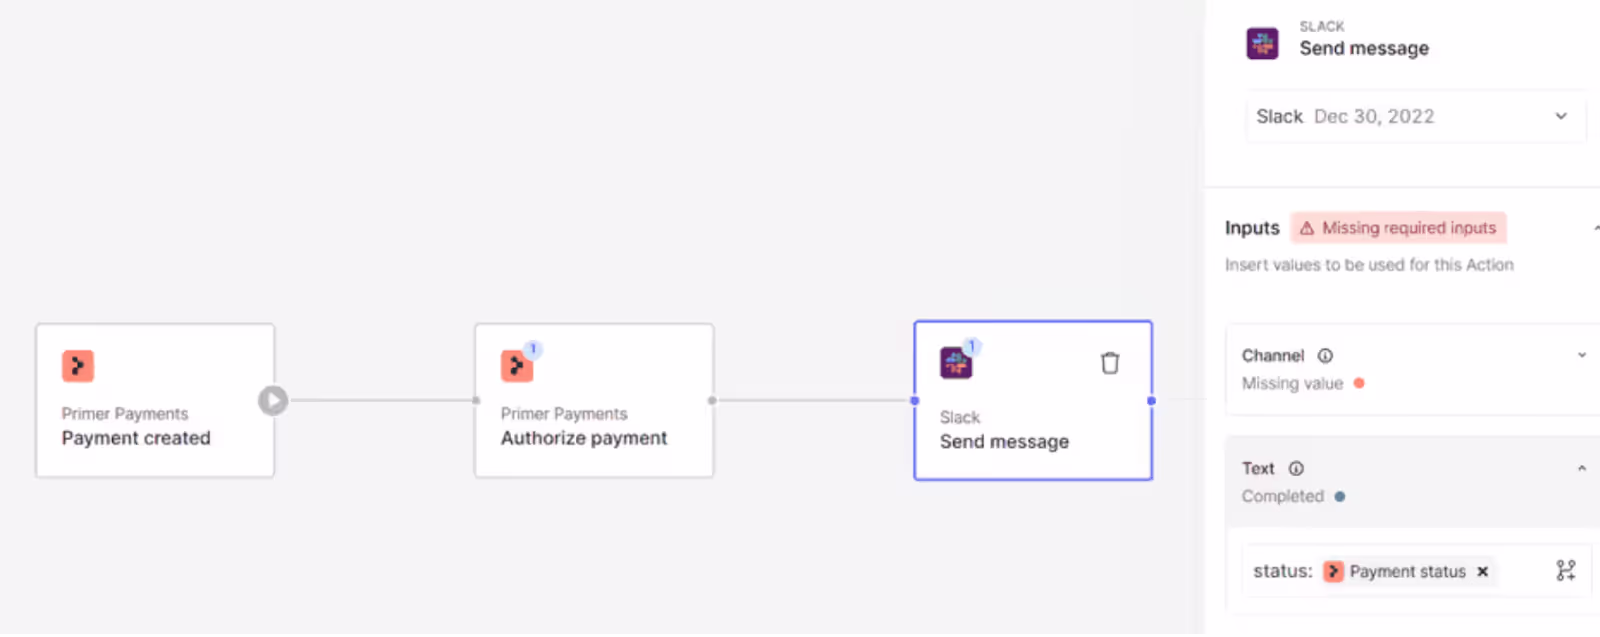The image size is (1600, 637).
Task: Click the warning triangle icon in Inputs badge
Action: click(x=1306, y=228)
